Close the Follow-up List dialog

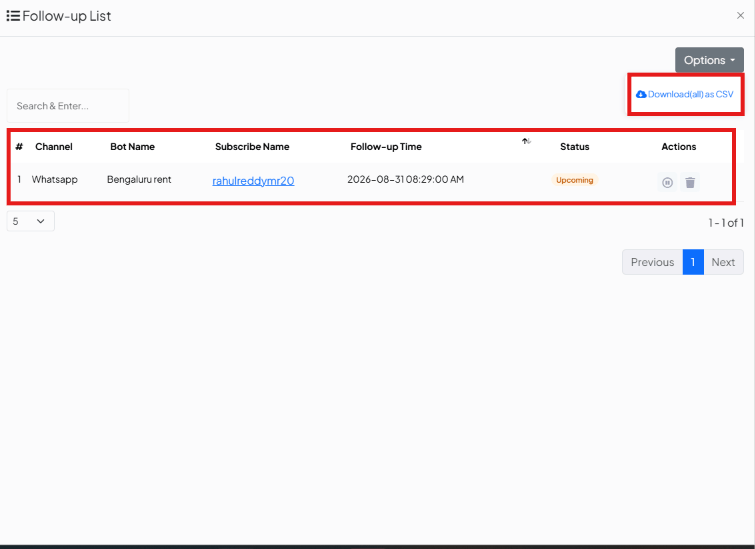point(741,15)
